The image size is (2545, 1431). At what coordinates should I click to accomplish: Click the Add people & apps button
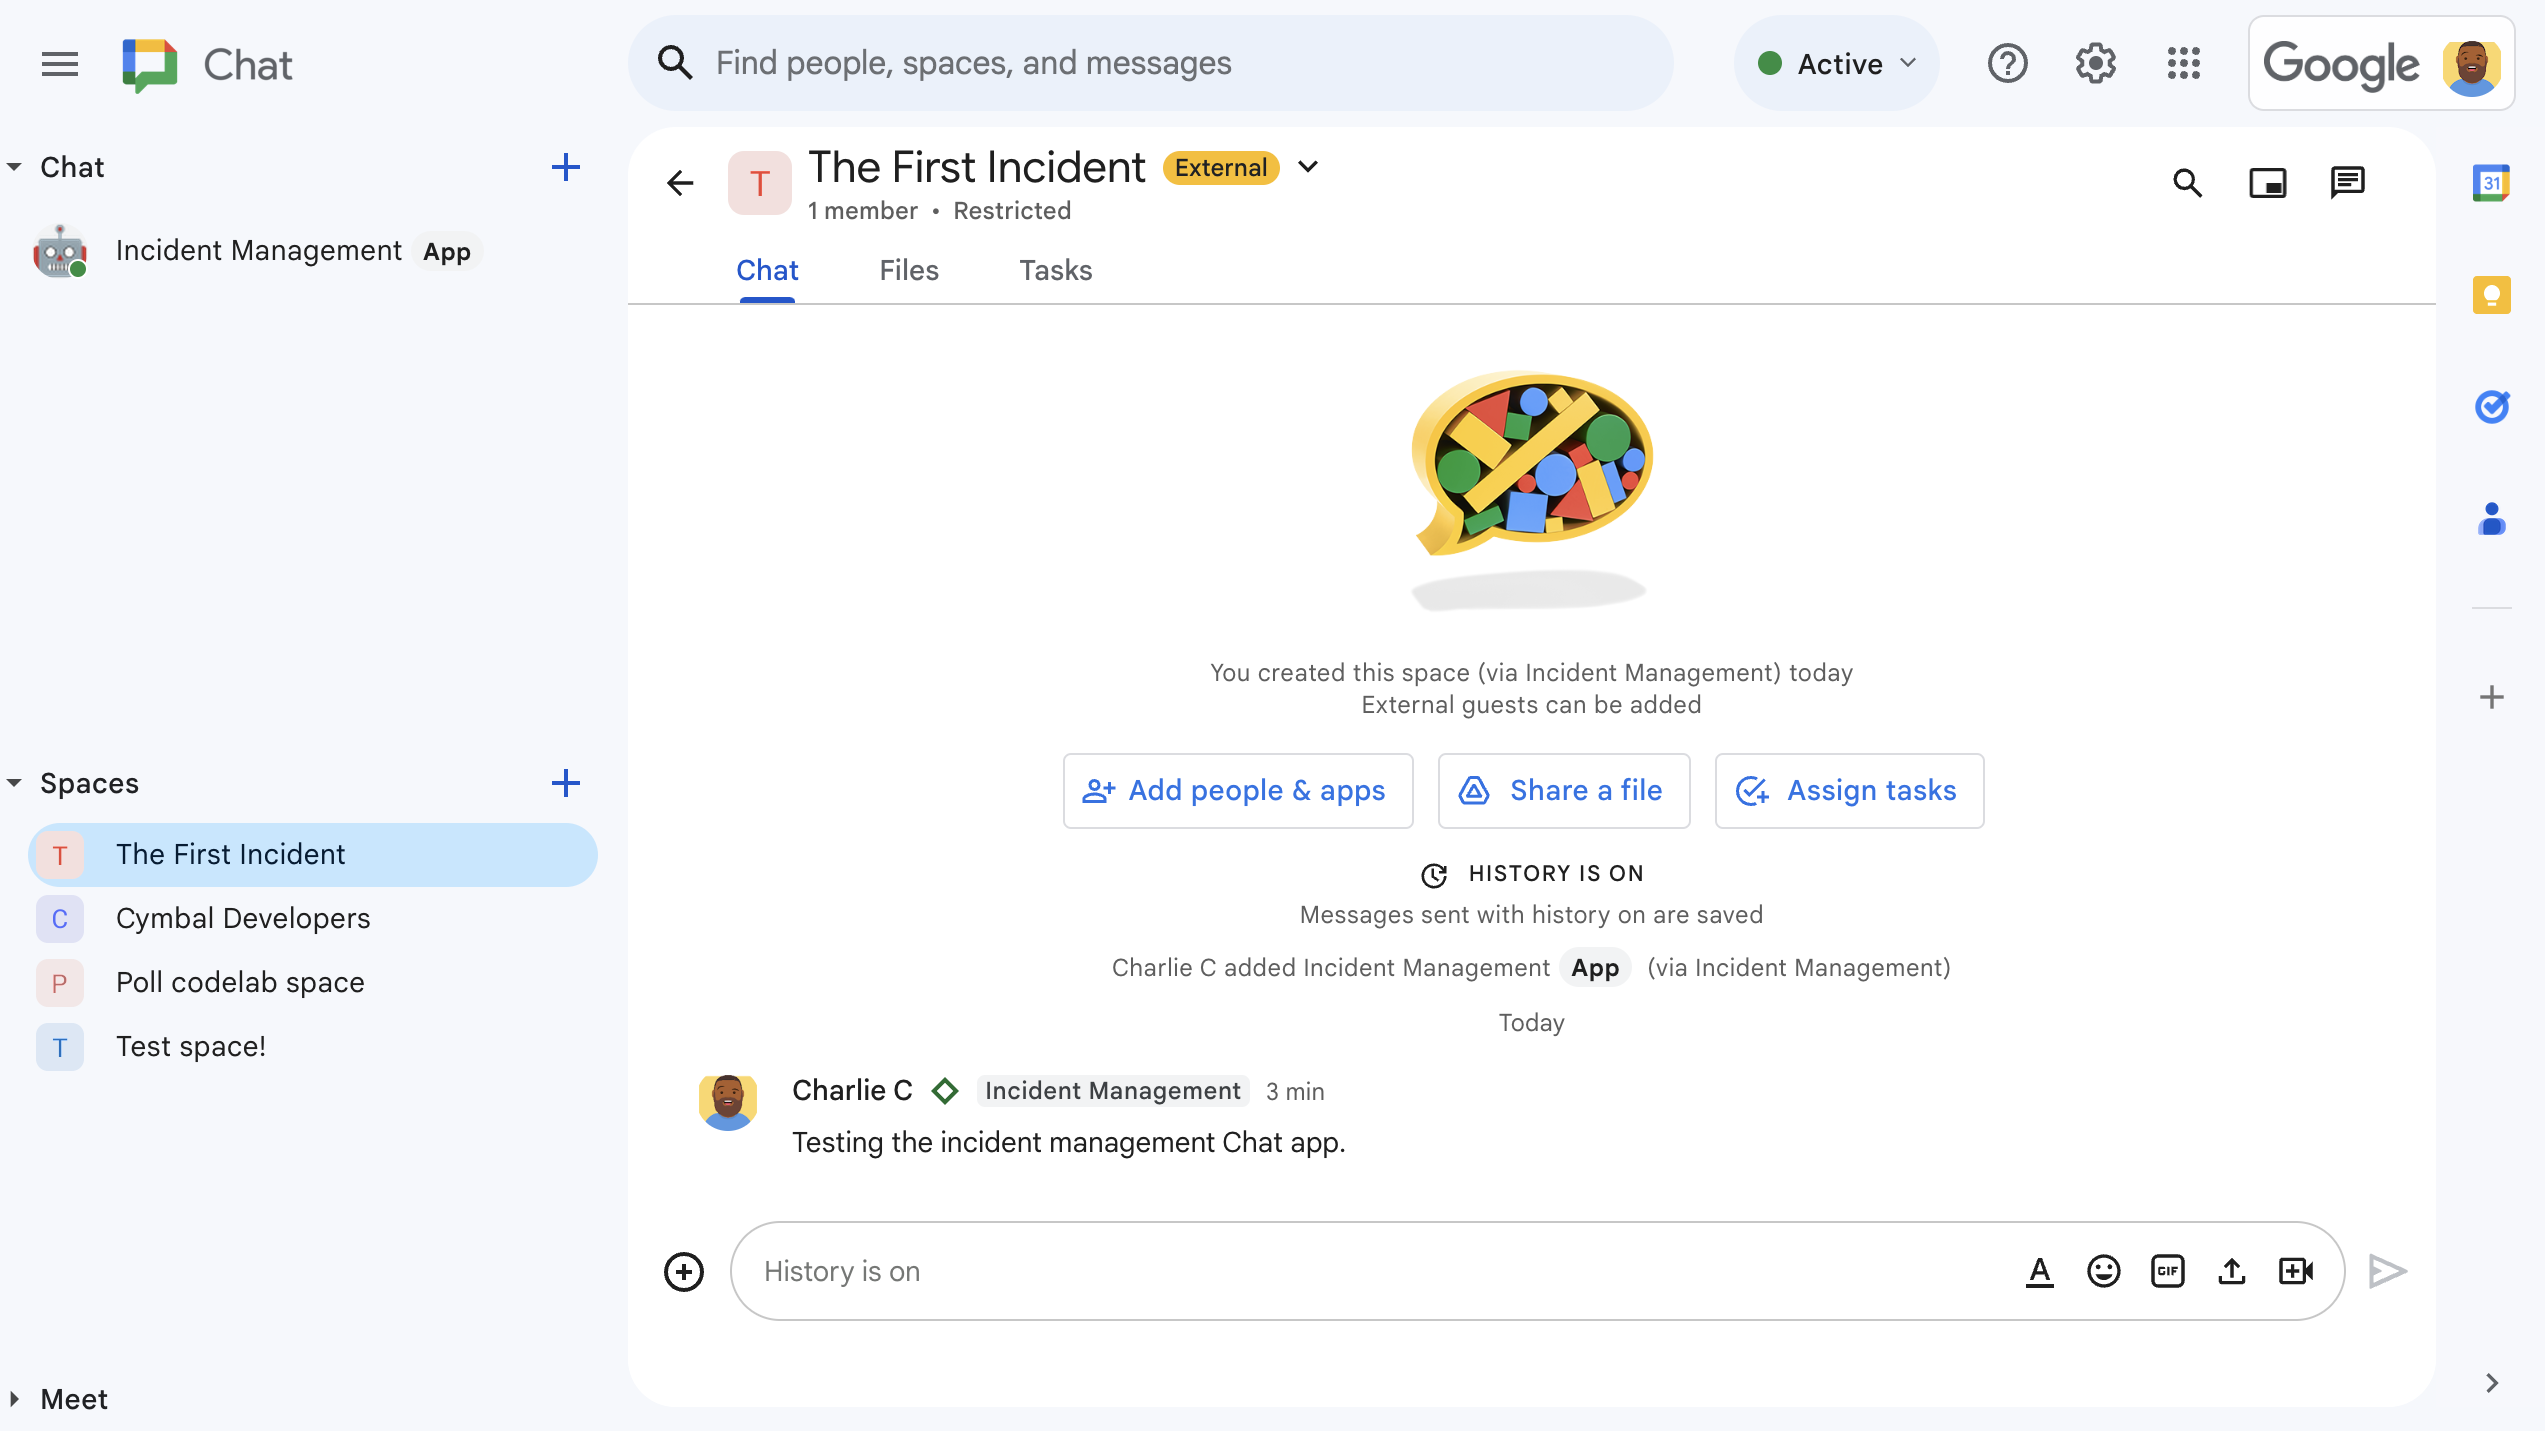pyautogui.click(x=1236, y=790)
